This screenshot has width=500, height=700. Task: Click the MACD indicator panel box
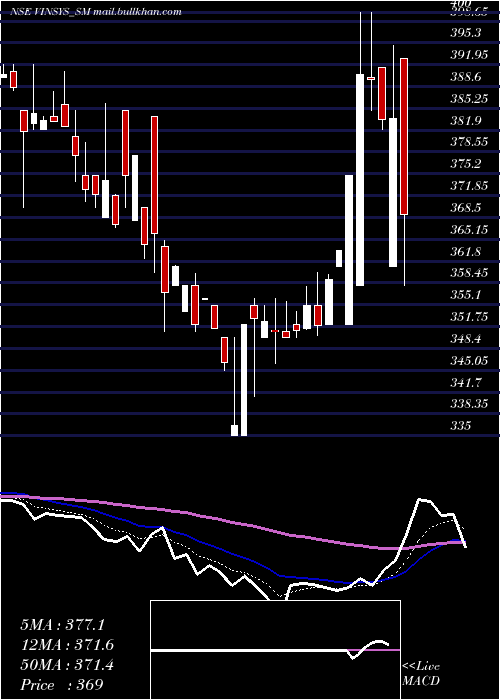[x=275, y=650]
